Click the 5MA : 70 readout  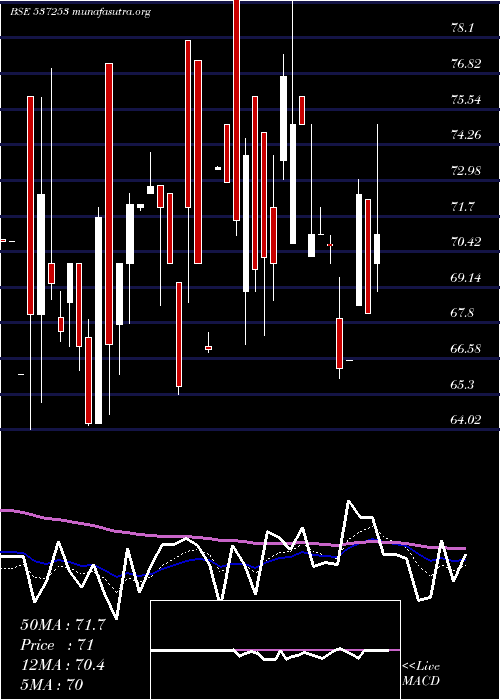pos(51,685)
